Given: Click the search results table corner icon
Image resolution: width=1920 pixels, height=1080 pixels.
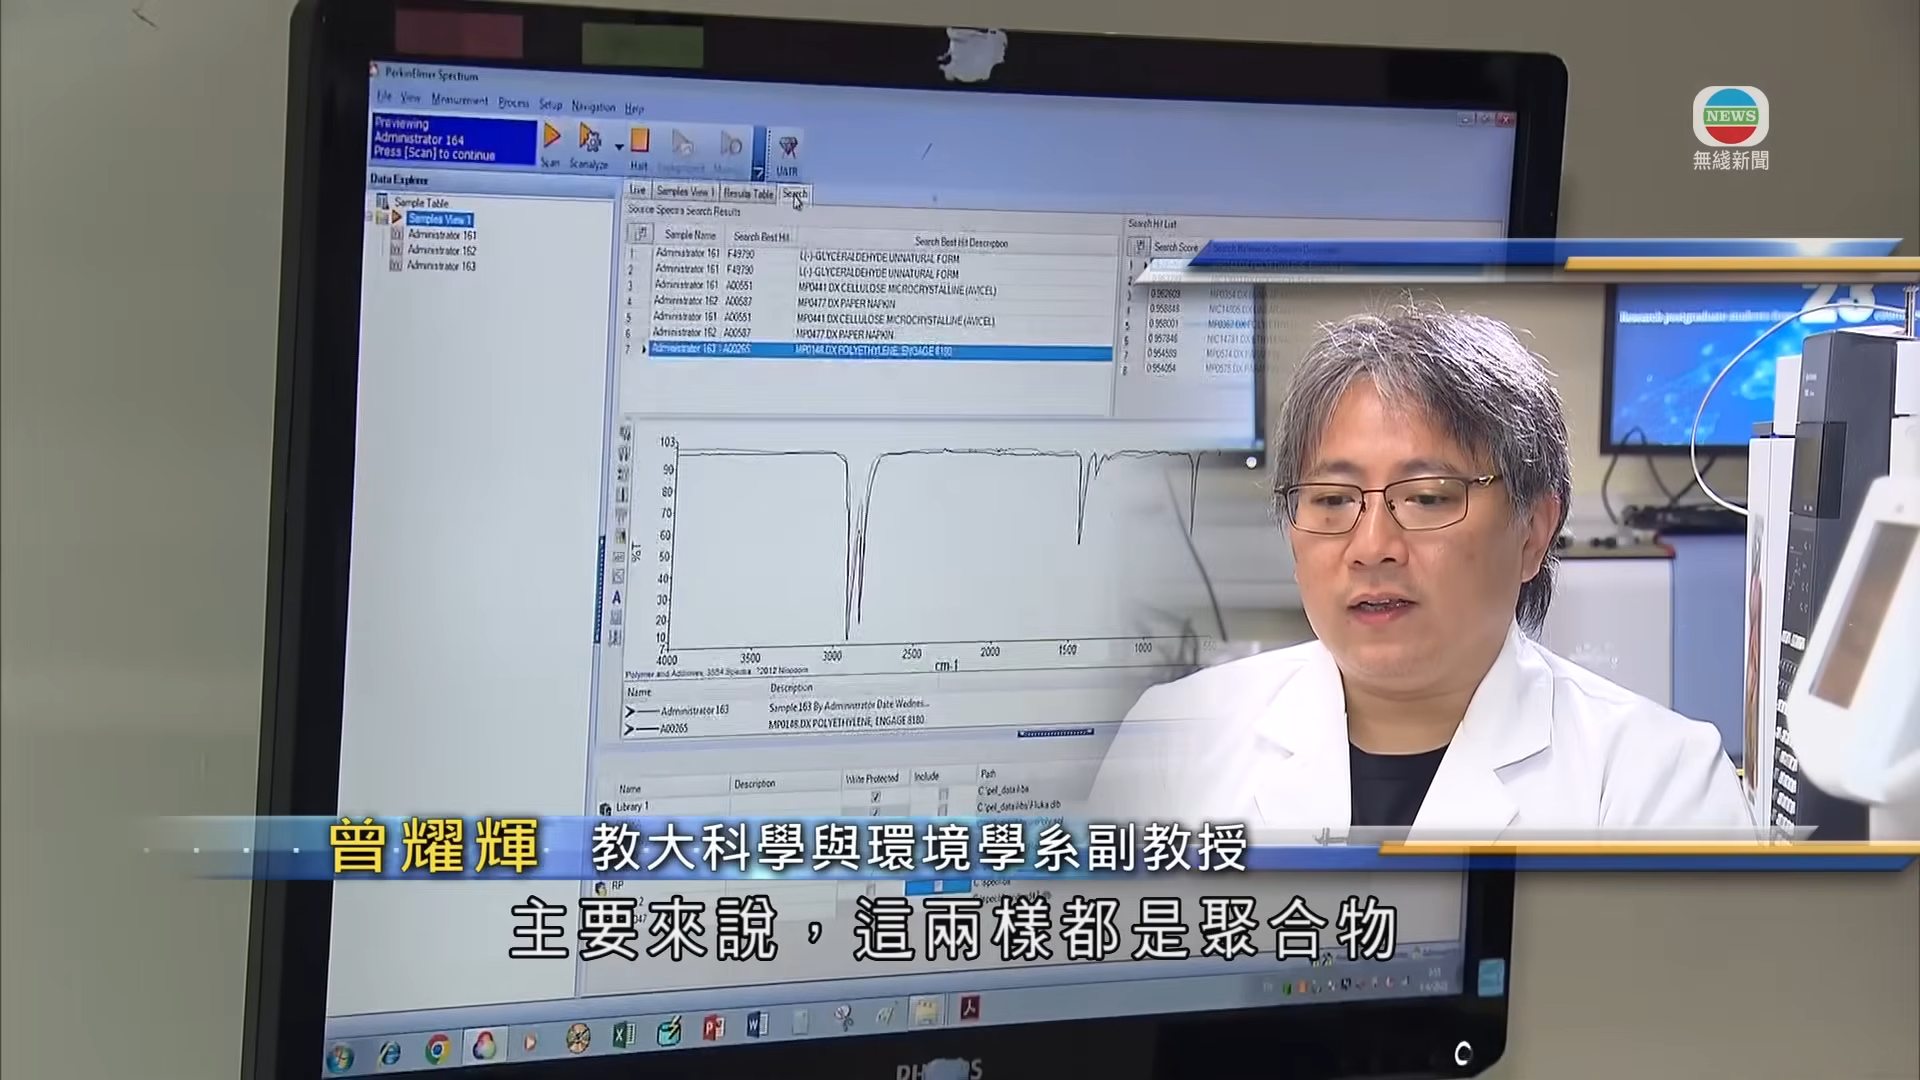Looking at the screenshot, I should [640, 233].
